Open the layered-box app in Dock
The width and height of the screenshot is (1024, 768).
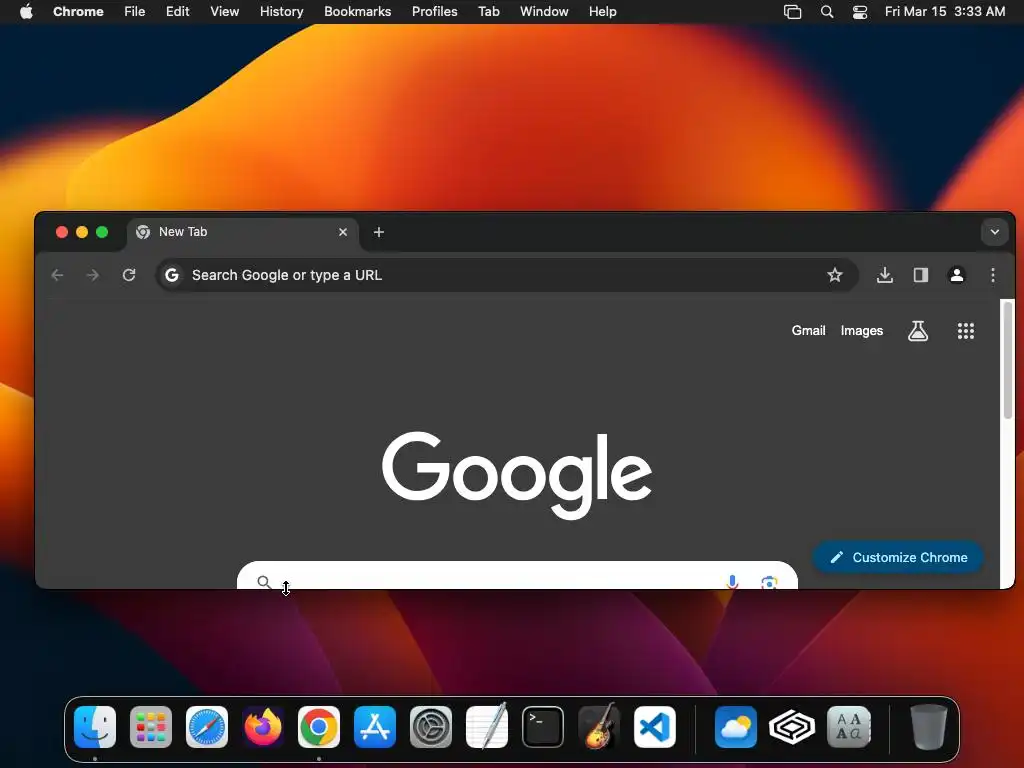[792, 727]
